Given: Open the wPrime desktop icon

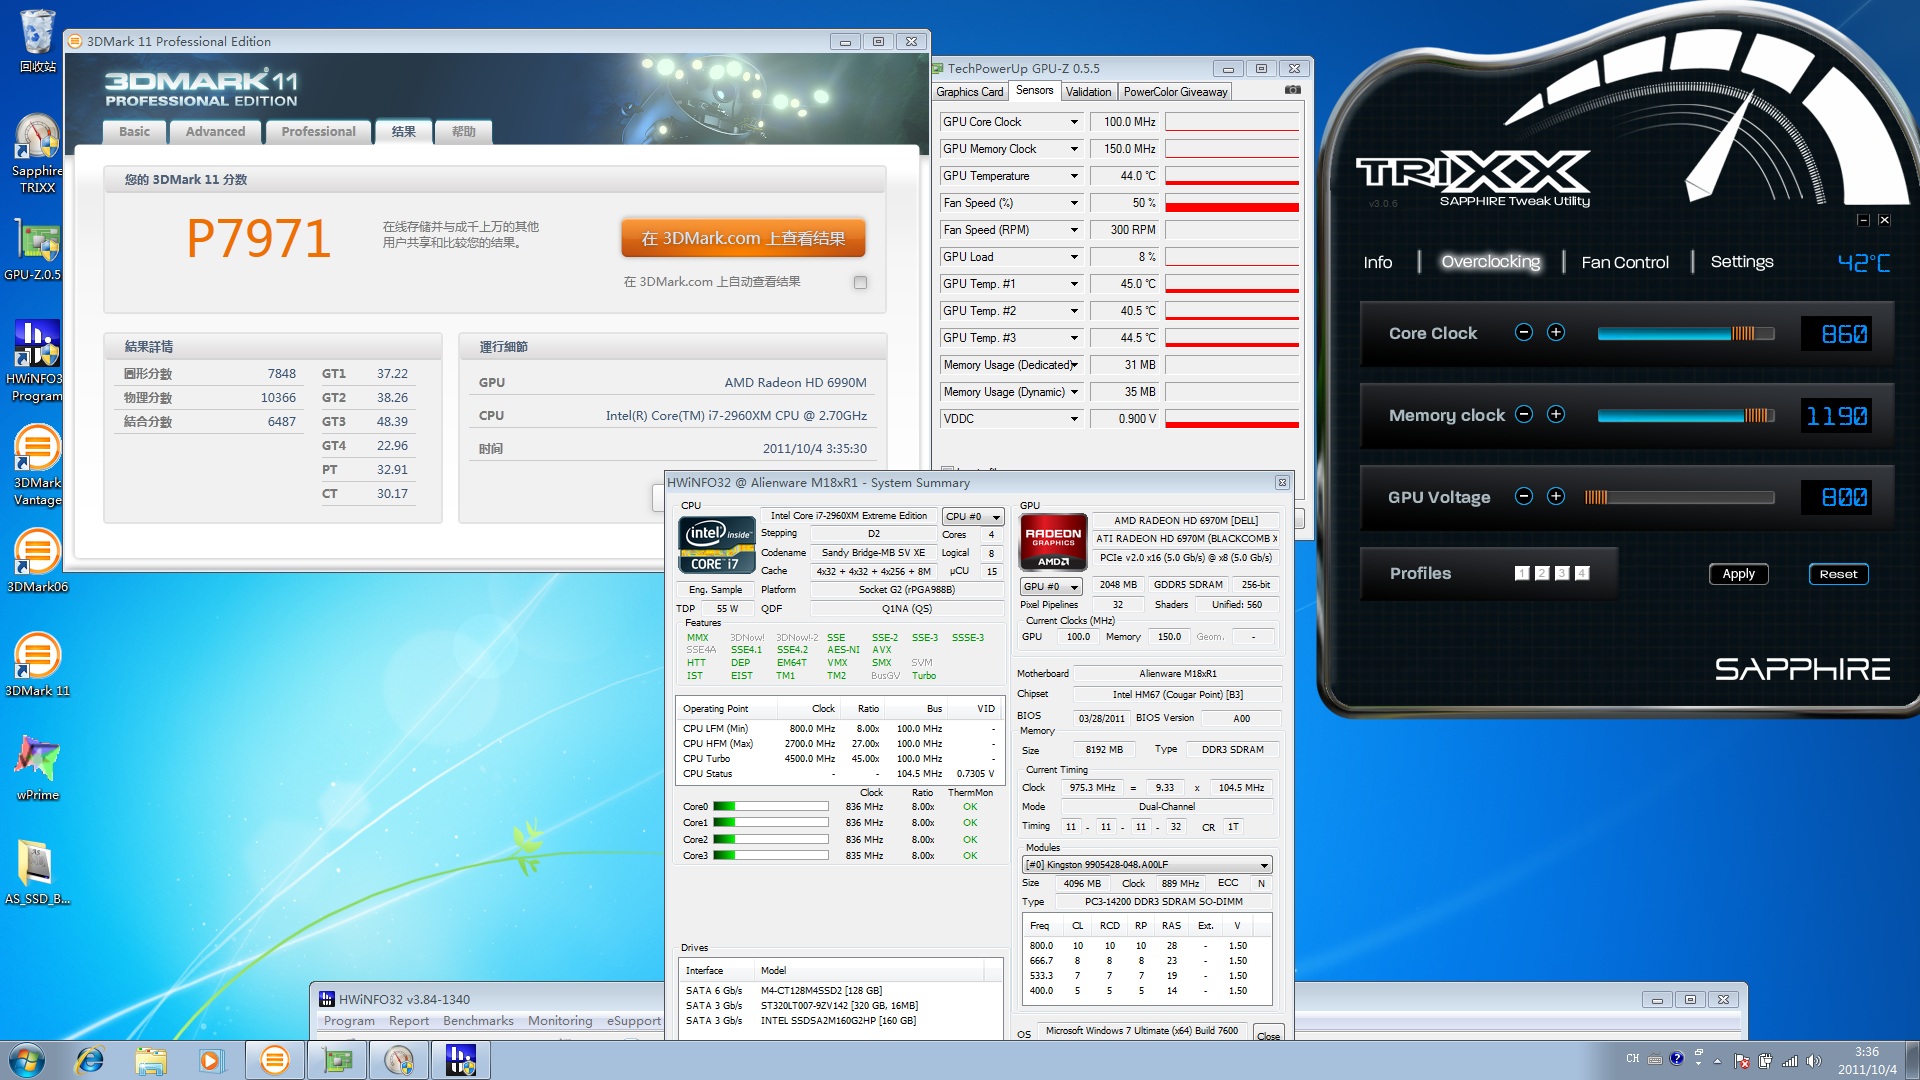Looking at the screenshot, I should (x=37, y=768).
